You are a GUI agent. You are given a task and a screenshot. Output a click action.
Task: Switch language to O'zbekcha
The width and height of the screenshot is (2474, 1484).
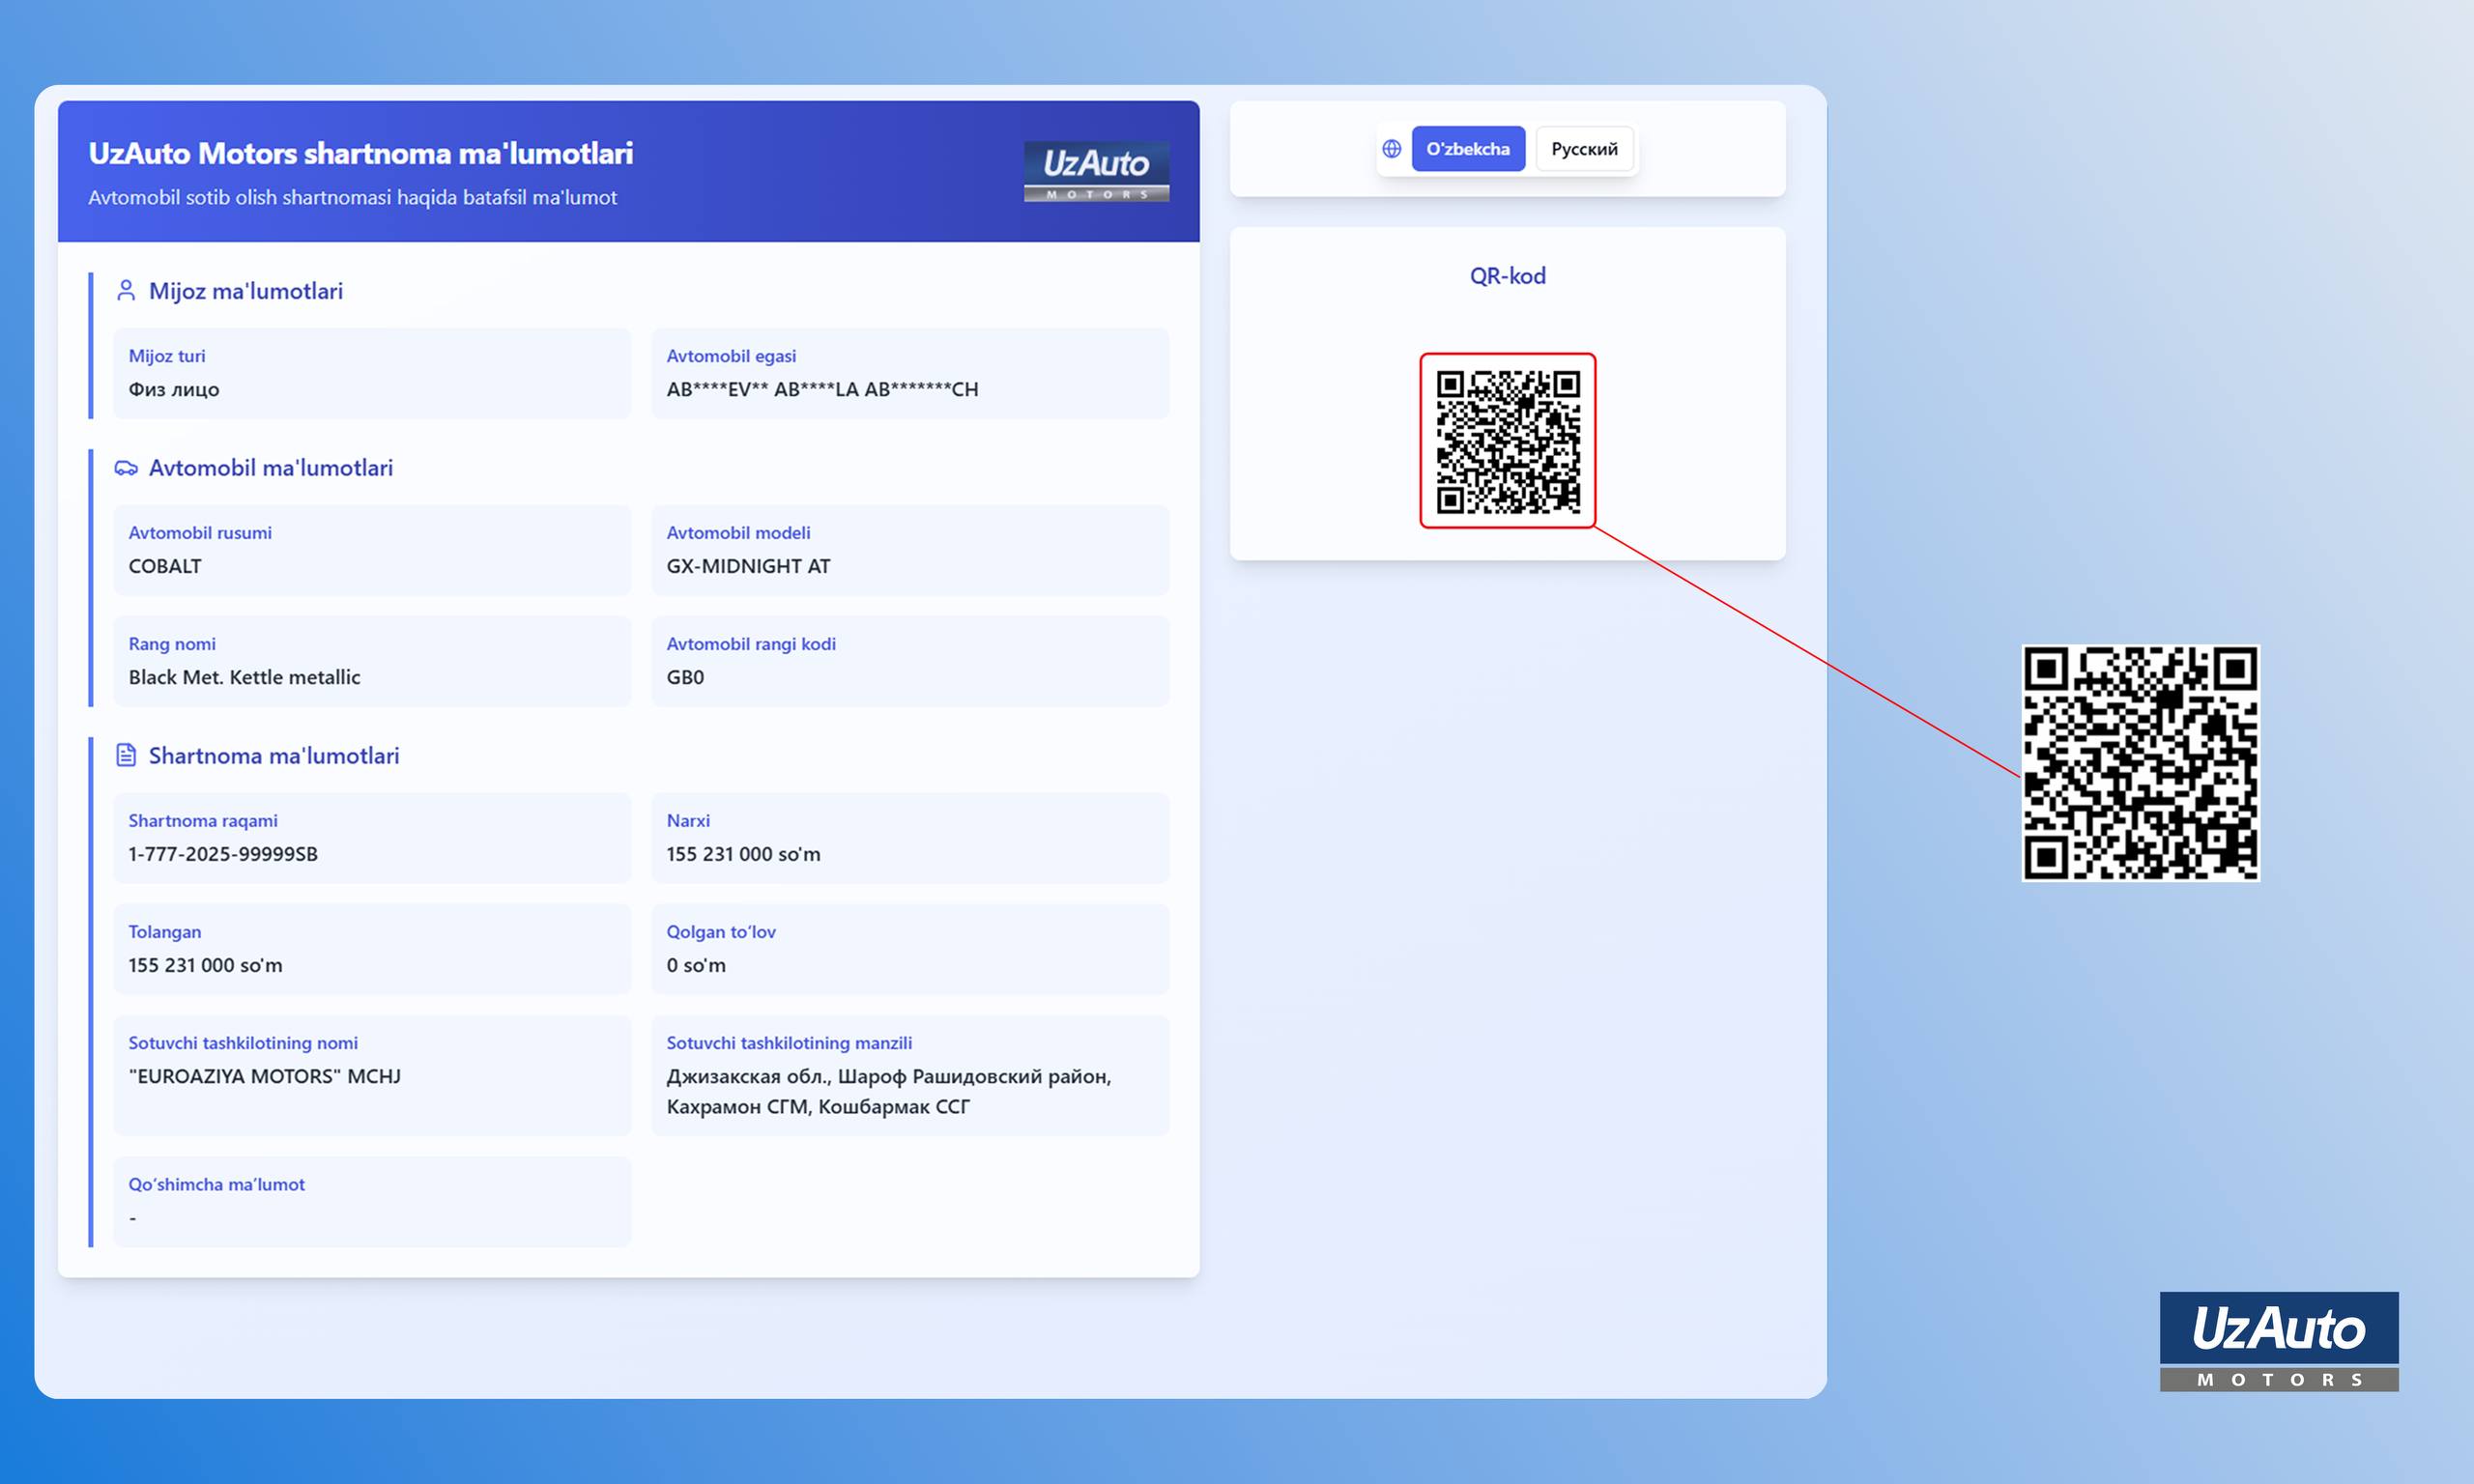click(1467, 149)
